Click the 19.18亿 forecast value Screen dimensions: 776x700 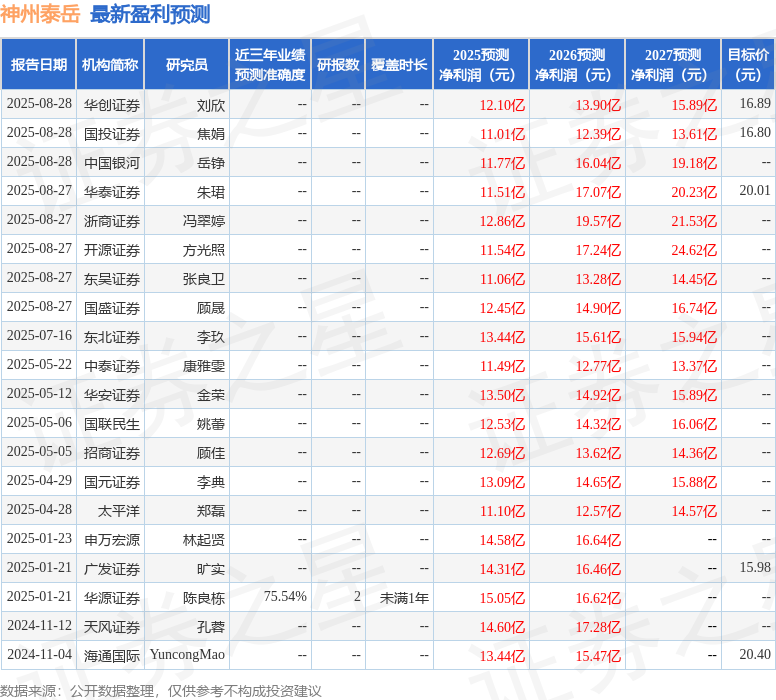(694, 163)
